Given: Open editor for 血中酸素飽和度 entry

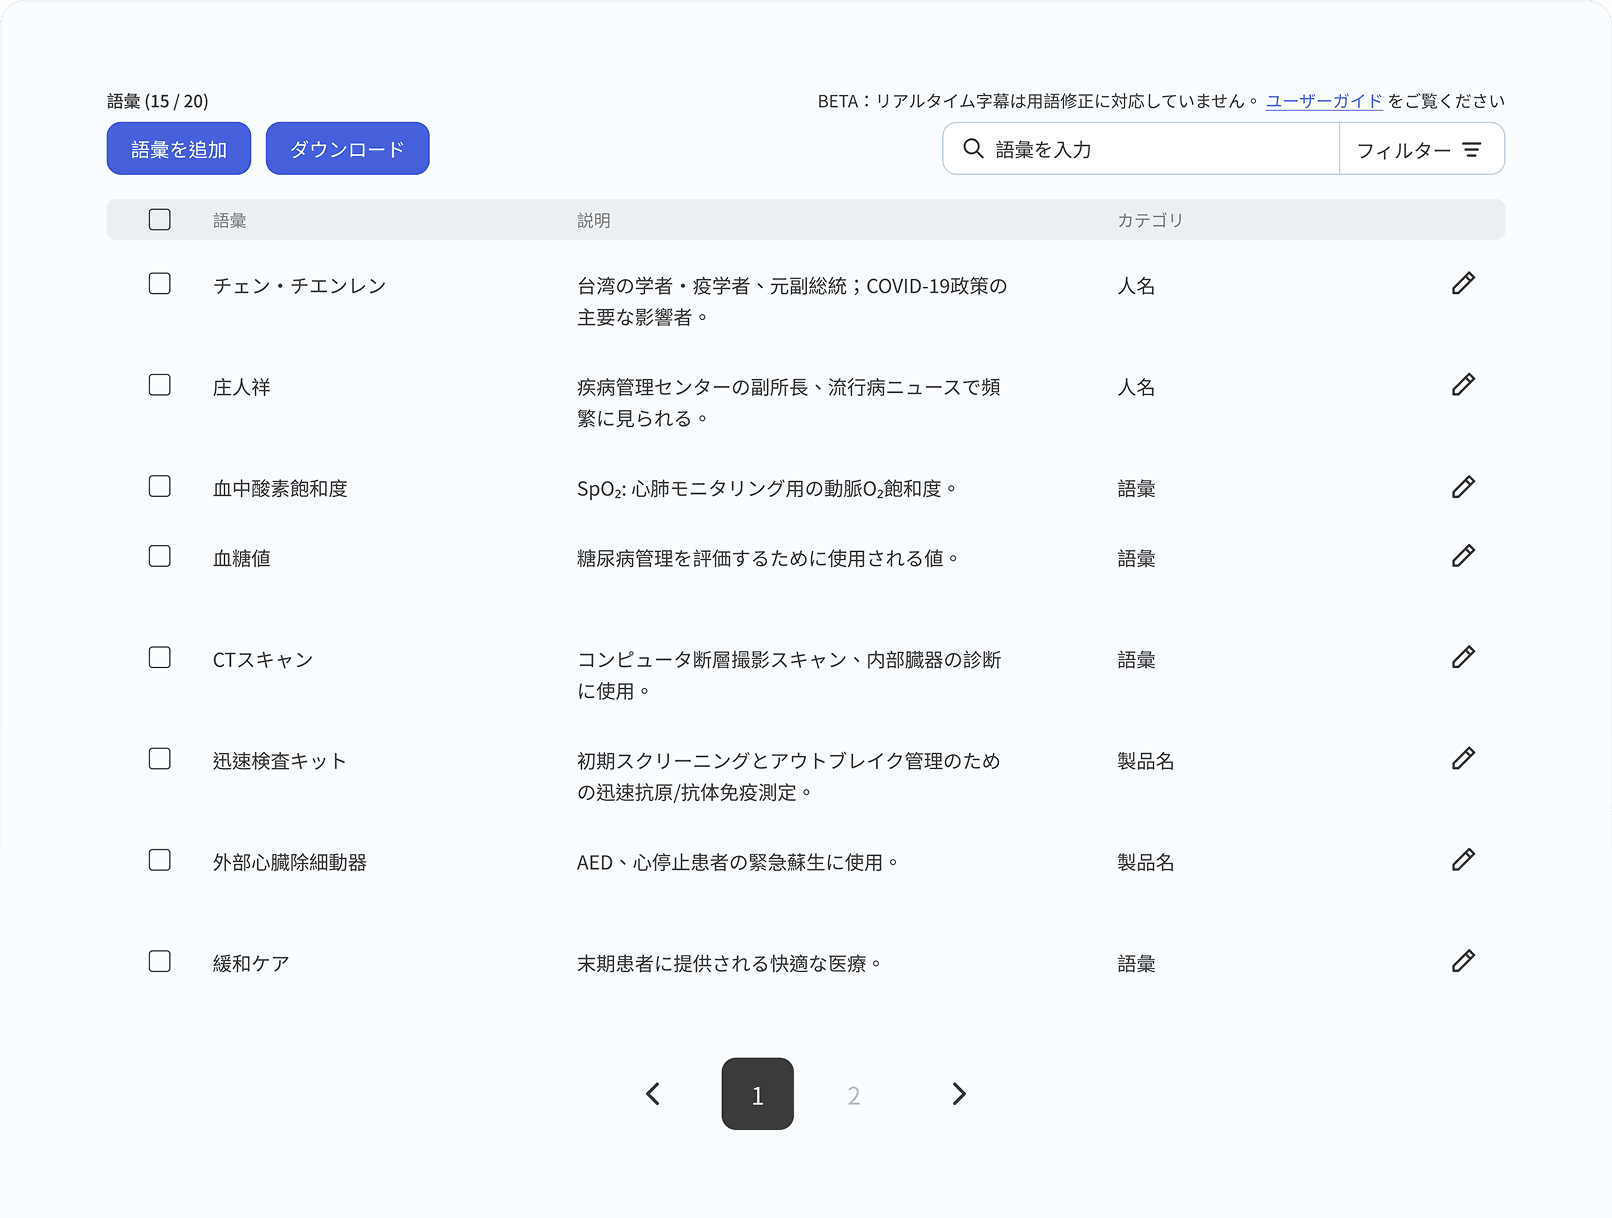Looking at the screenshot, I should (1463, 487).
